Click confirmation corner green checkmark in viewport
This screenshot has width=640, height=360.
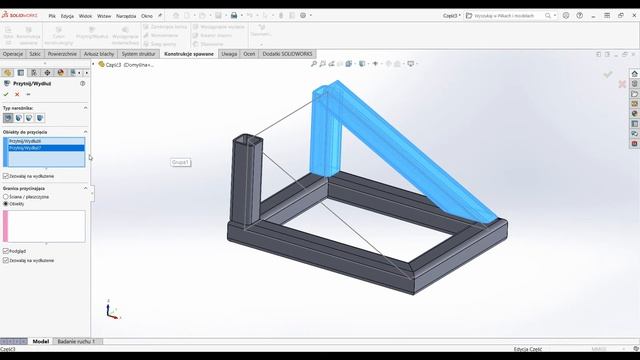608,74
